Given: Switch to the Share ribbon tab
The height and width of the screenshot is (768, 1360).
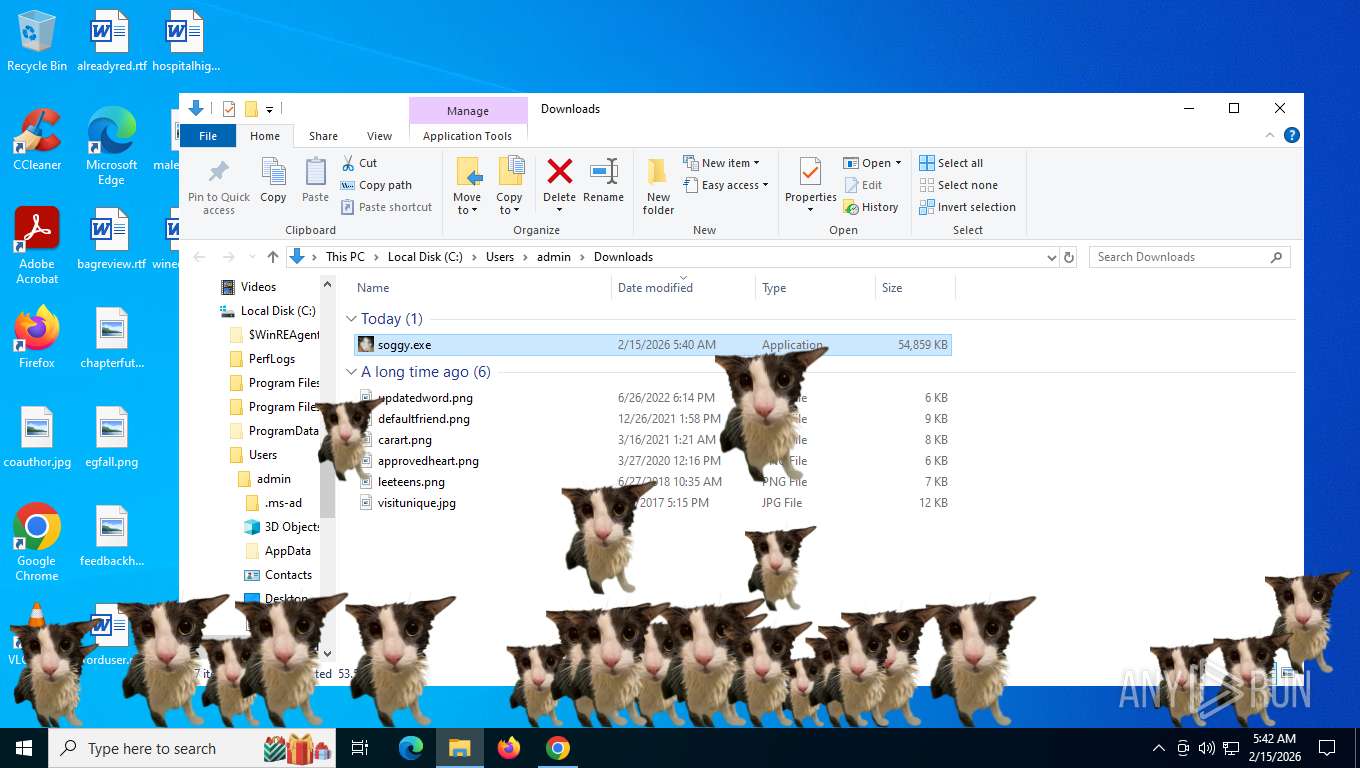Looking at the screenshot, I should click(x=323, y=136).
